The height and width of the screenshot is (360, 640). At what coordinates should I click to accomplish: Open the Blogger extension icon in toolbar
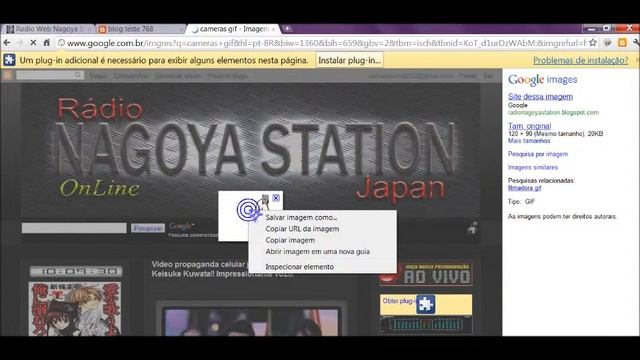[x=622, y=42]
